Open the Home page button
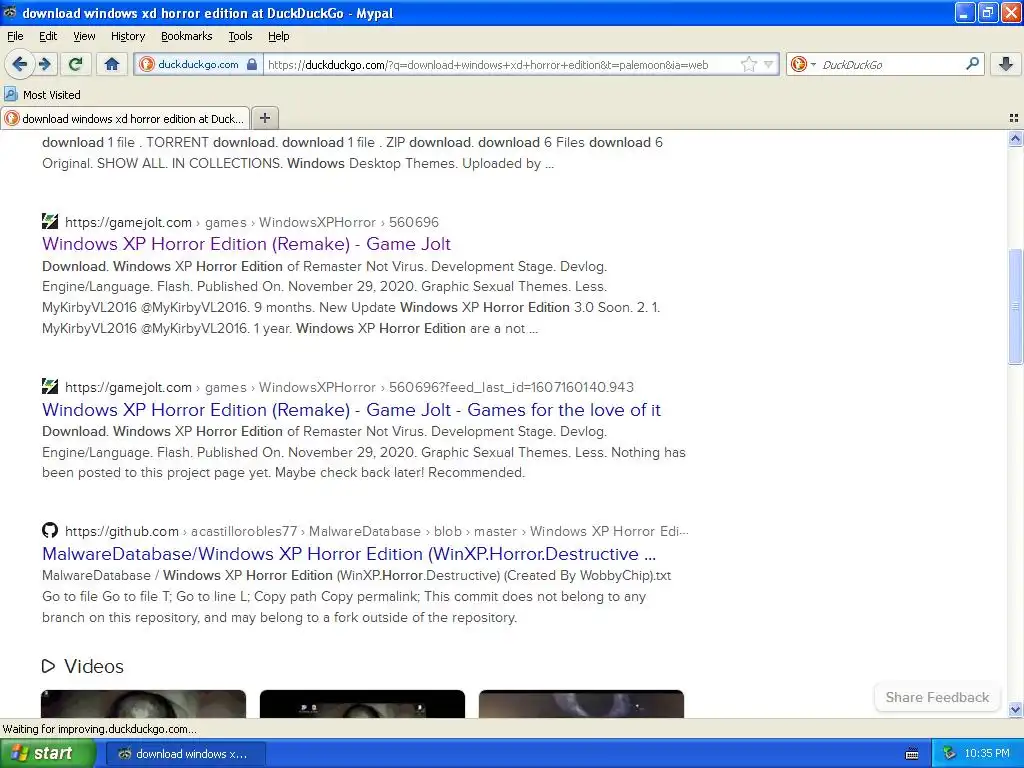 112,64
